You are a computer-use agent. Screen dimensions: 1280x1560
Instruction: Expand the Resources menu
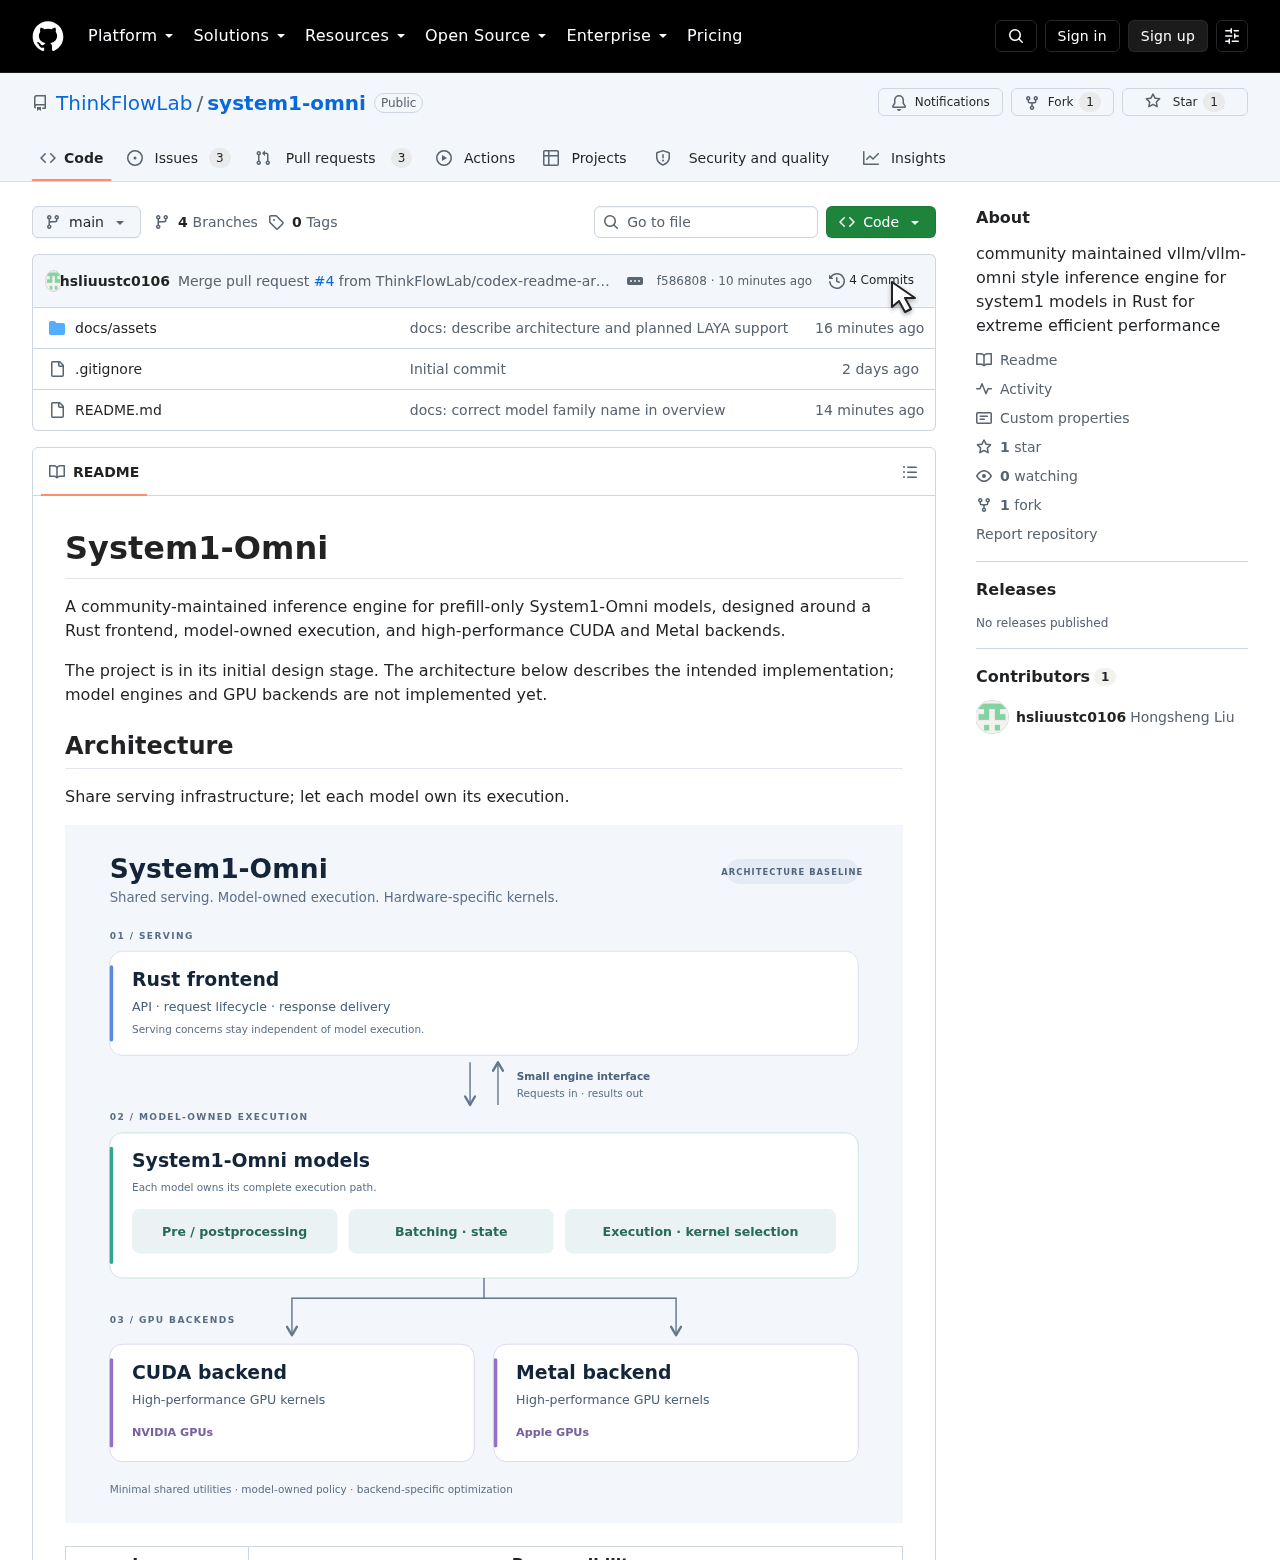click(x=355, y=36)
